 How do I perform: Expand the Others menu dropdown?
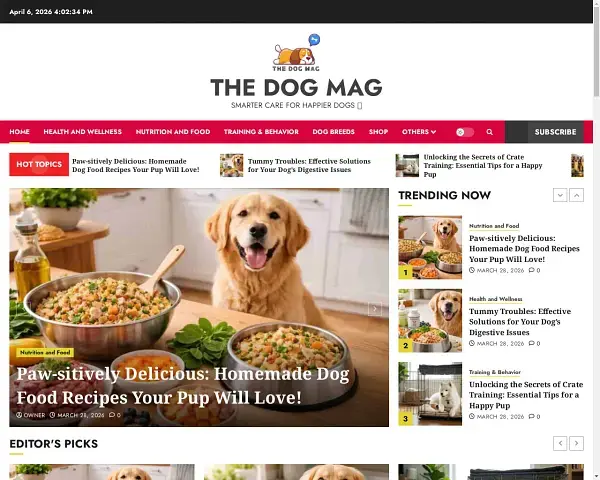(x=419, y=132)
